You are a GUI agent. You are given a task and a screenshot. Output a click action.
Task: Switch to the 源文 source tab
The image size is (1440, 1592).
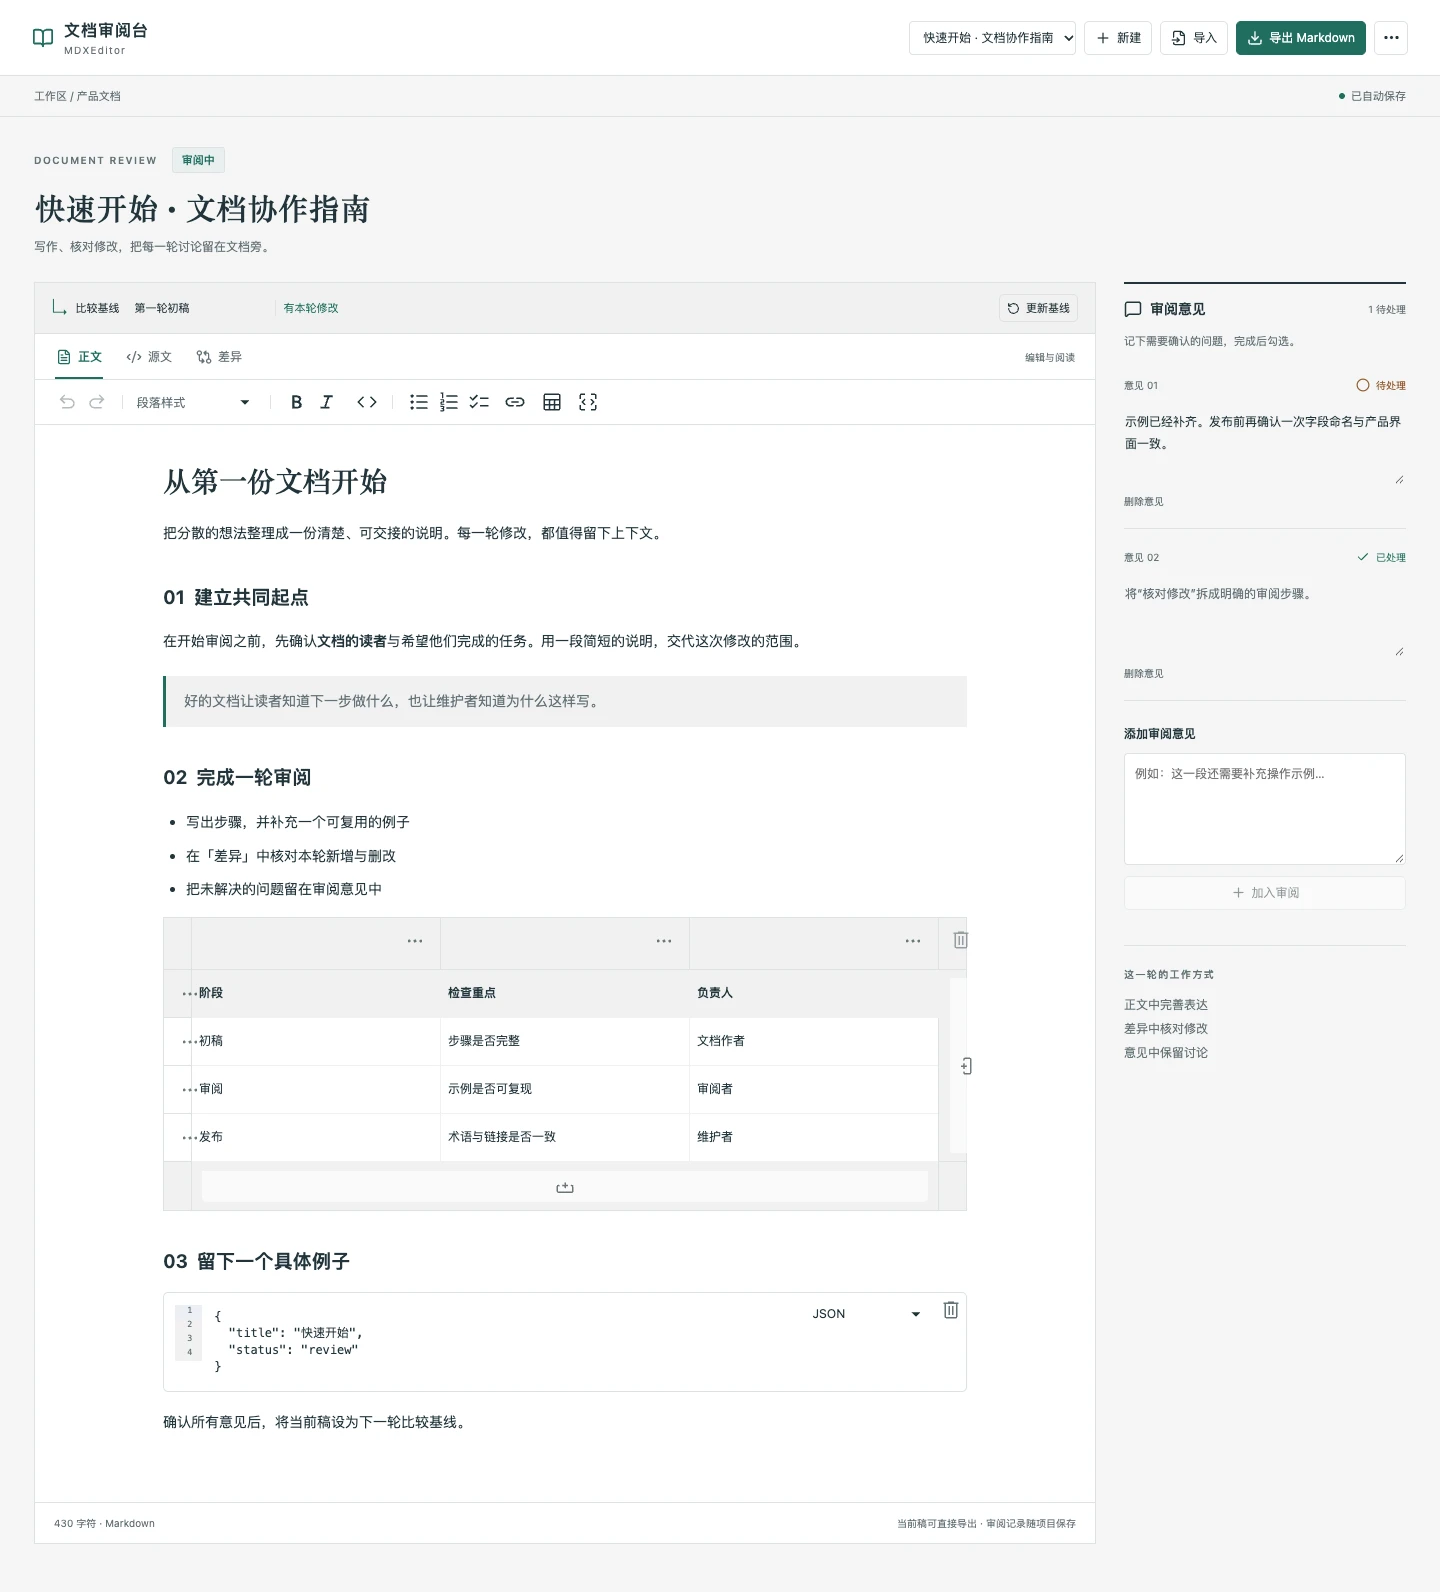[149, 357]
